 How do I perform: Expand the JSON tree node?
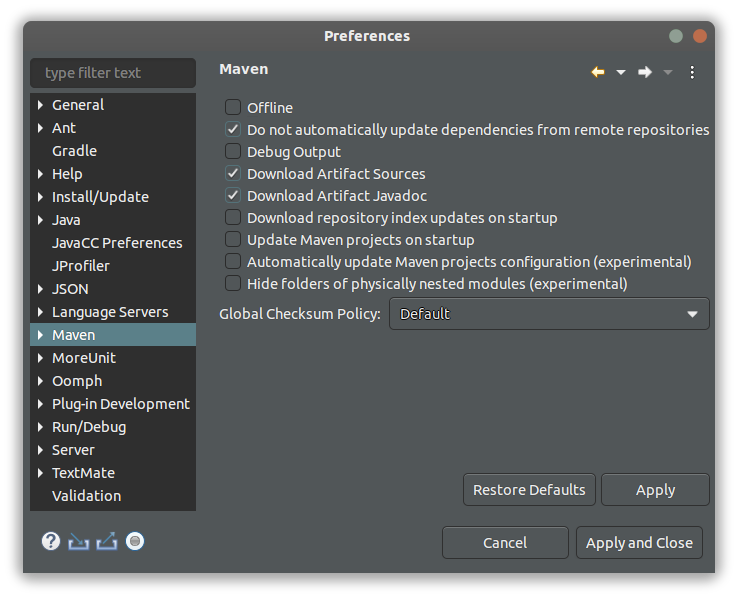40,289
